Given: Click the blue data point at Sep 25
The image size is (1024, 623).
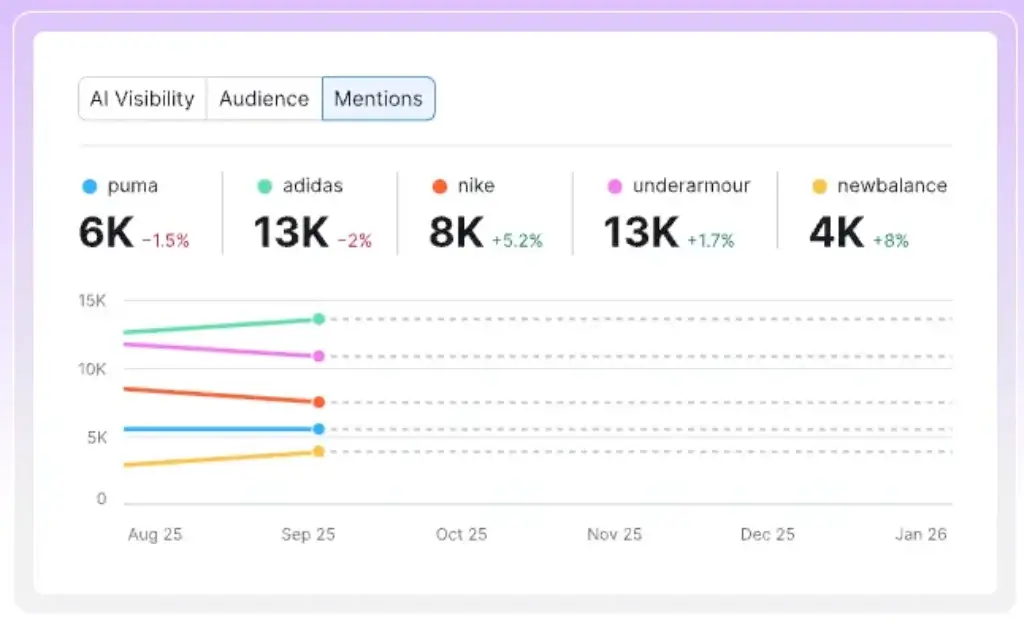Looking at the screenshot, I should pos(319,429).
